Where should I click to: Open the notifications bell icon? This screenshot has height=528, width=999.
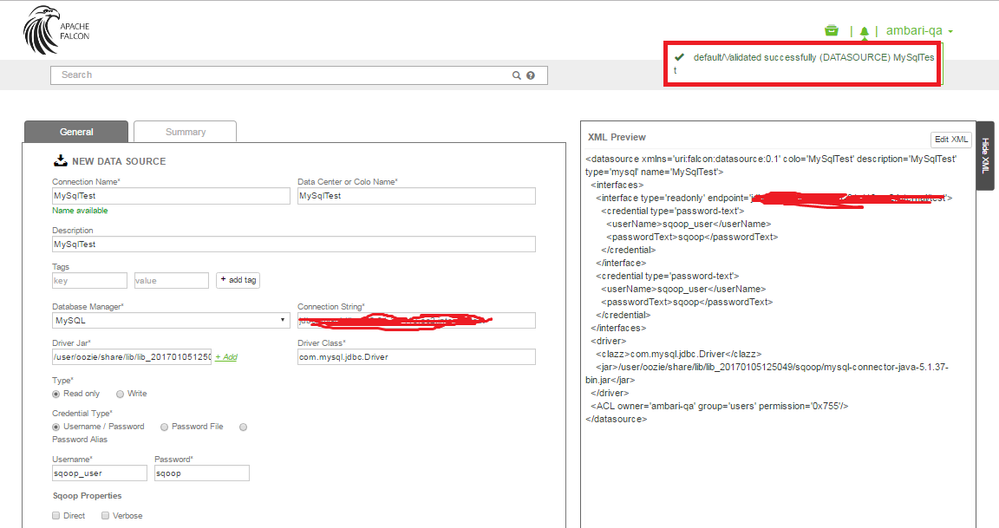pyautogui.click(x=864, y=31)
